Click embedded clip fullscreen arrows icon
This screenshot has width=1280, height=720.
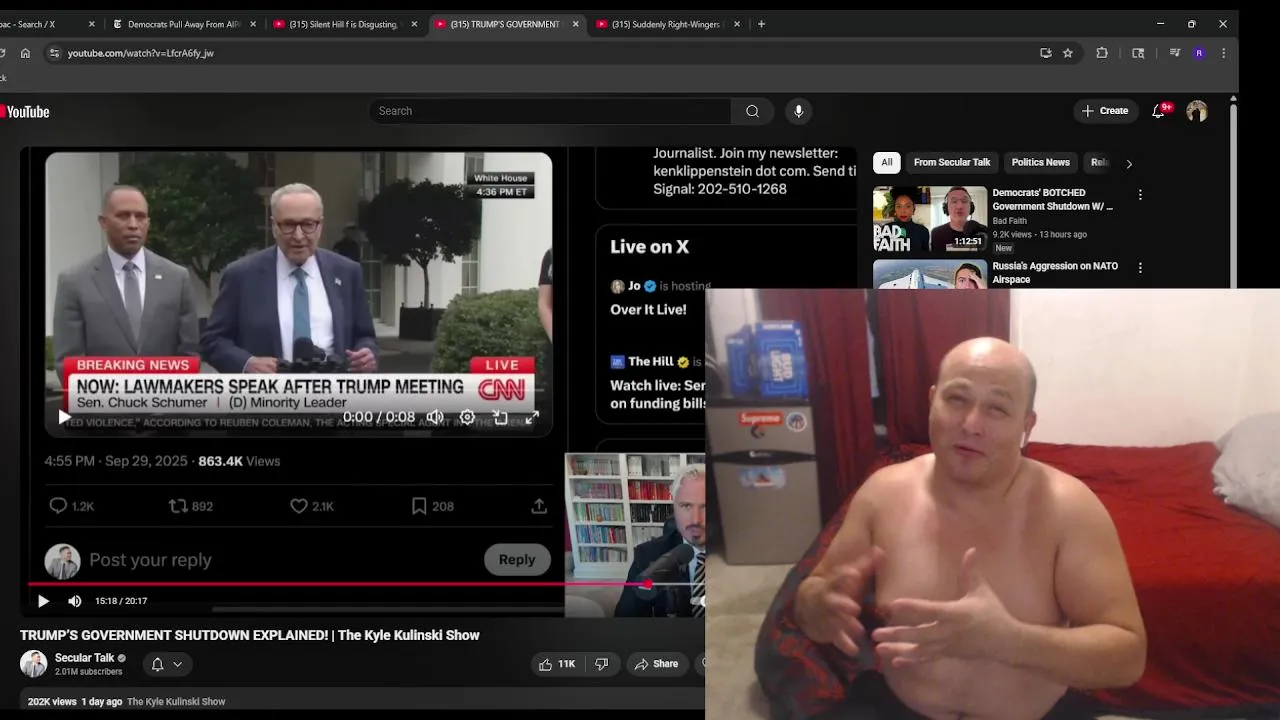[532, 417]
